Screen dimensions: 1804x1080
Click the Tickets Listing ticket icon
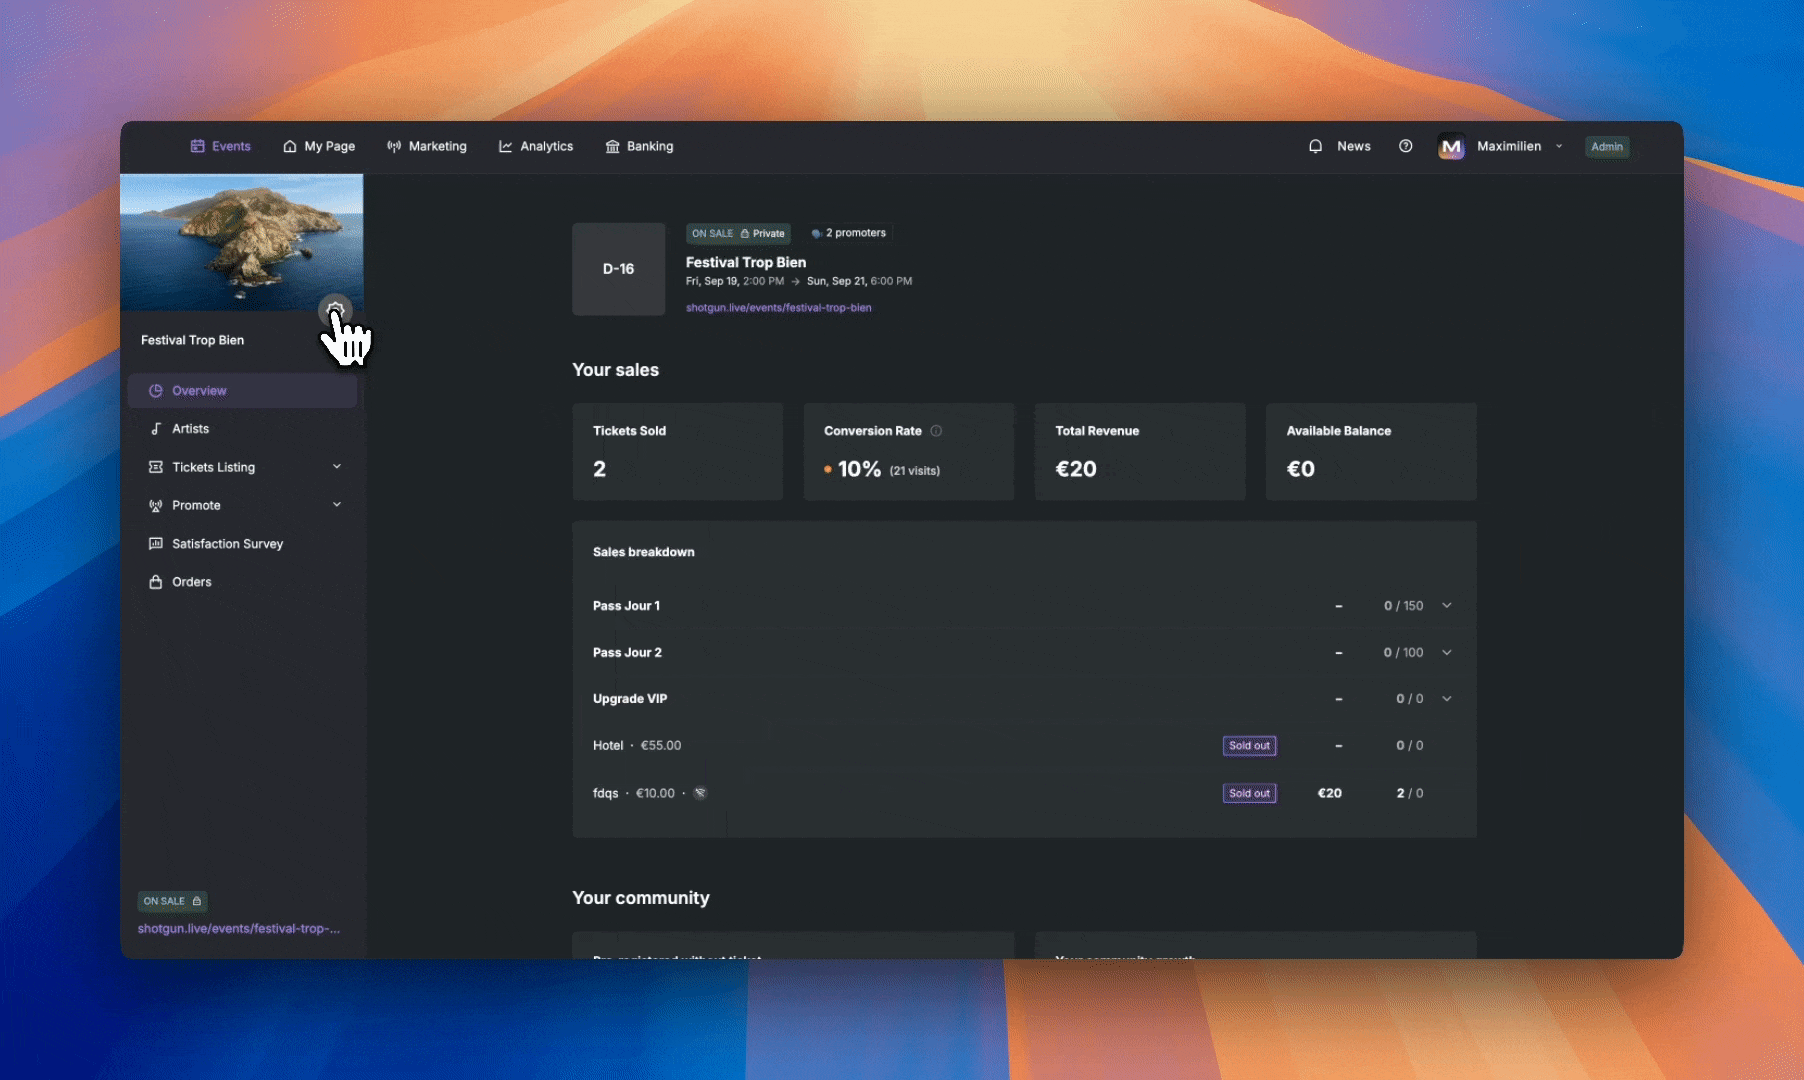click(x=155, y=467)
